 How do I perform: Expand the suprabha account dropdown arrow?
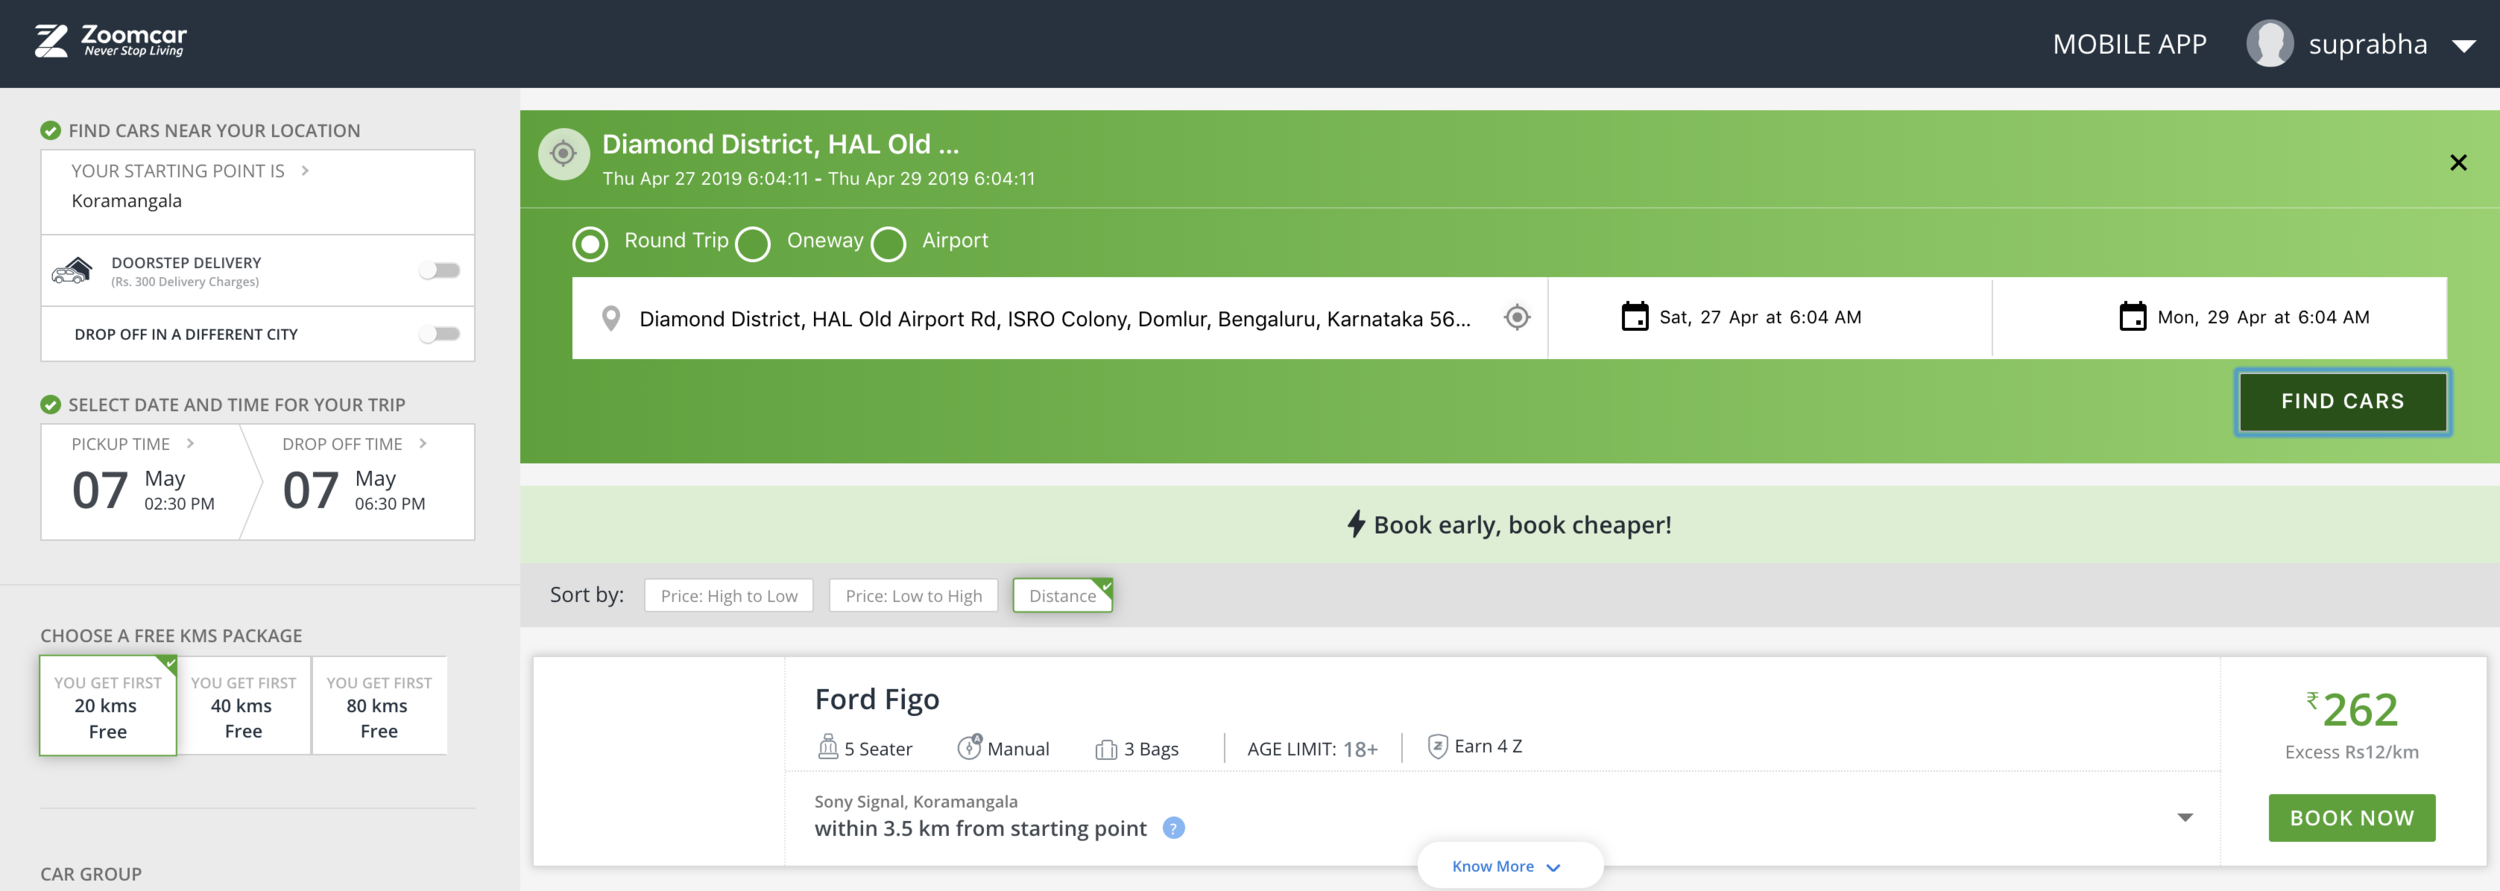click(2464, 46)
